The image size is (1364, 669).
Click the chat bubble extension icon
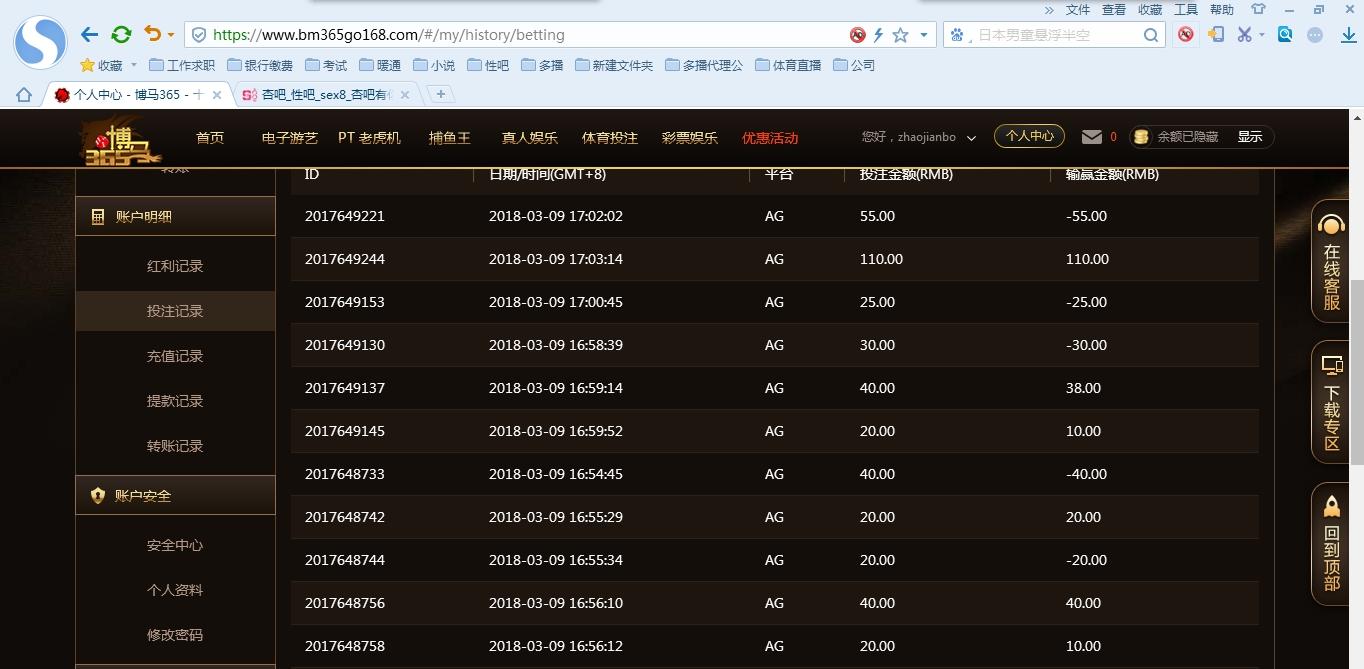tap(1316, 34)
